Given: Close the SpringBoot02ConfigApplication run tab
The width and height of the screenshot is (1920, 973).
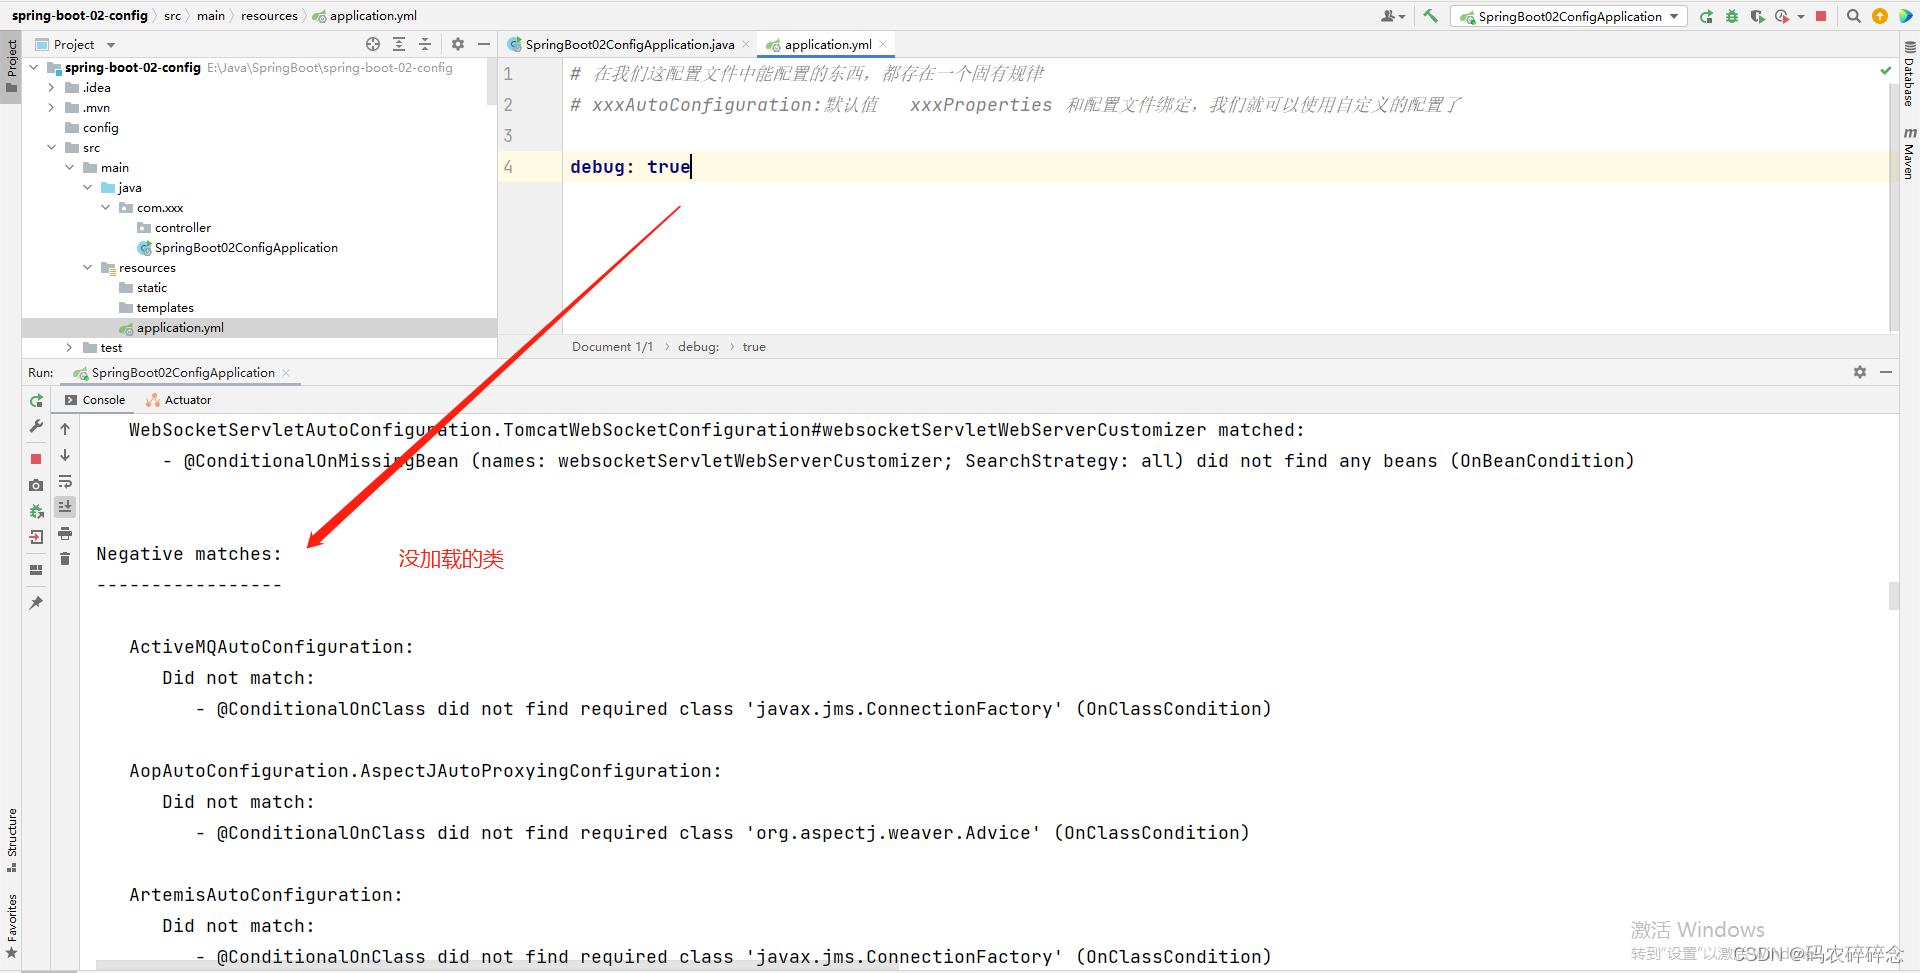Looking at the screenshot, I should click(286, 373).
